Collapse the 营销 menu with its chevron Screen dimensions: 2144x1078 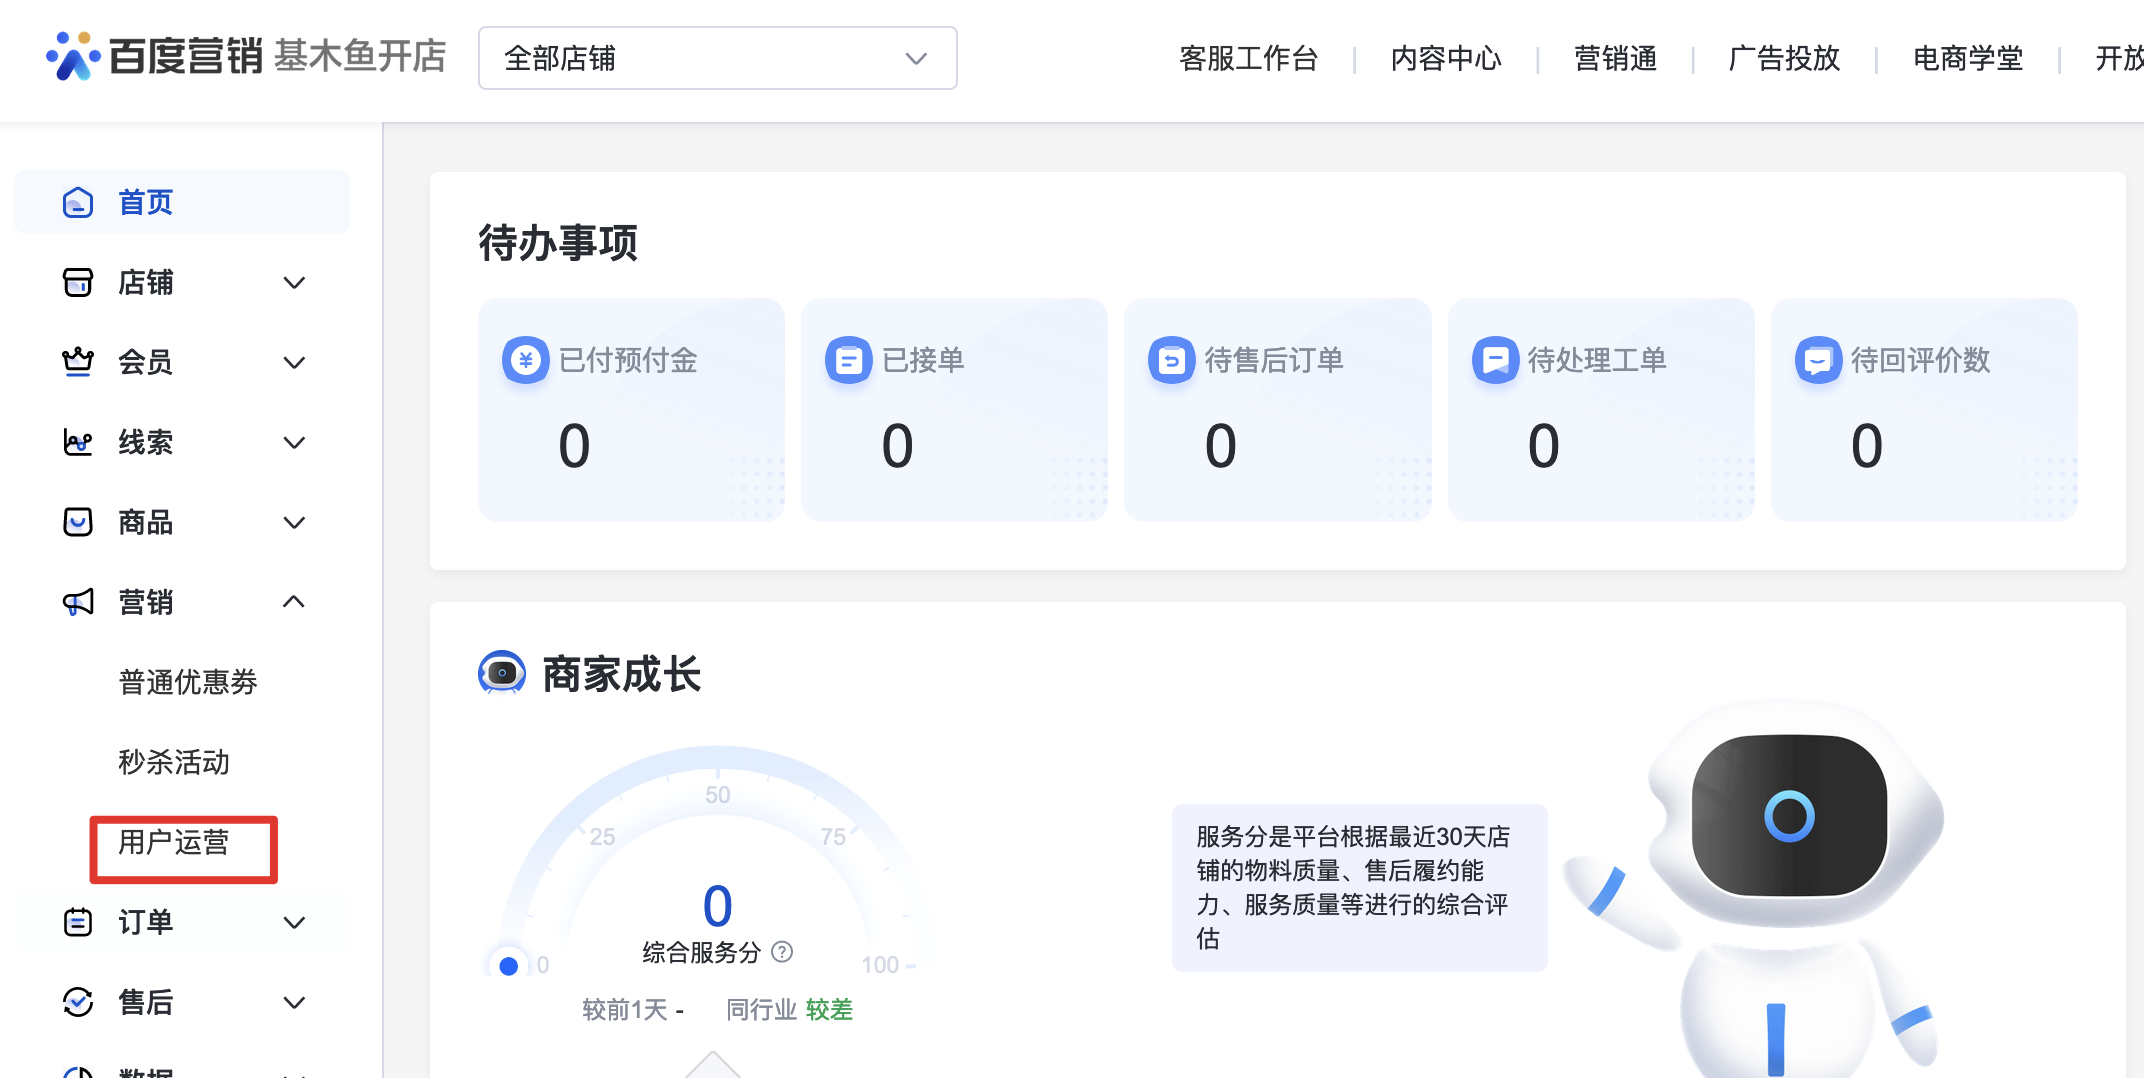click(294, 602)
